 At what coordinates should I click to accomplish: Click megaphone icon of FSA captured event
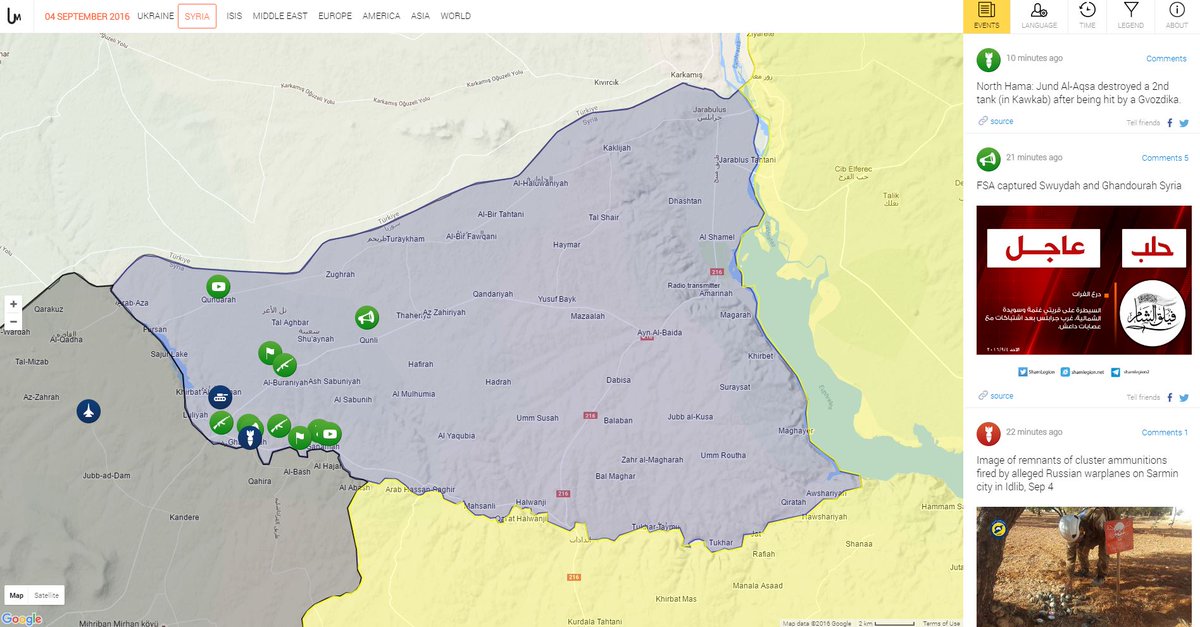pos(988,158)
